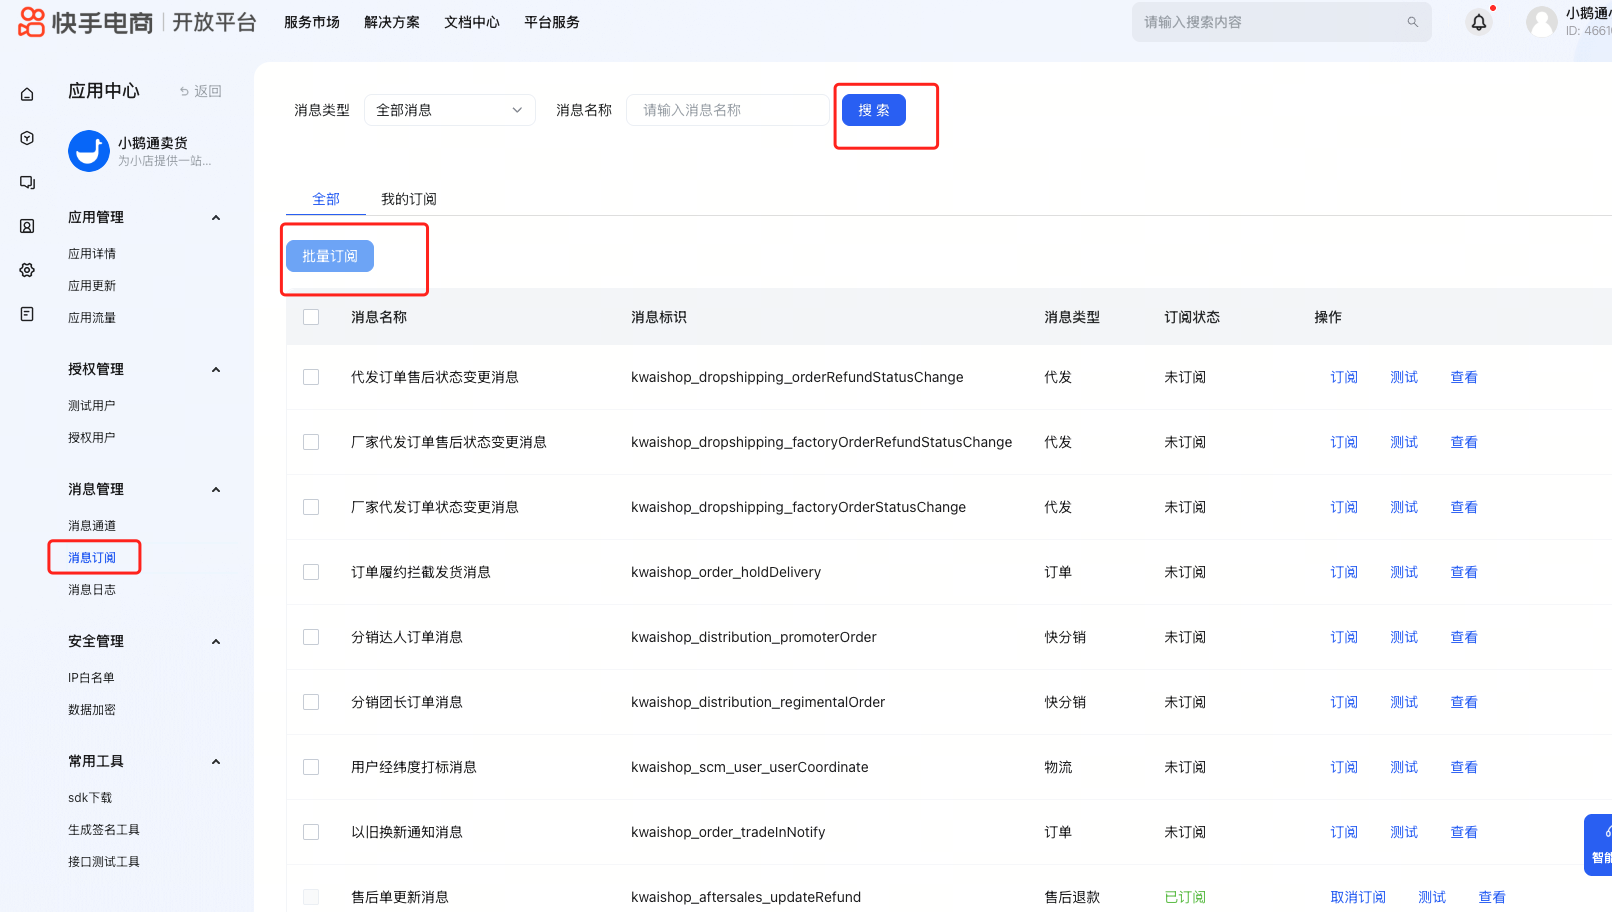Open the 服务市场 top menu
The height and width of the screenshot is (912, 1612).
(312, 22)
